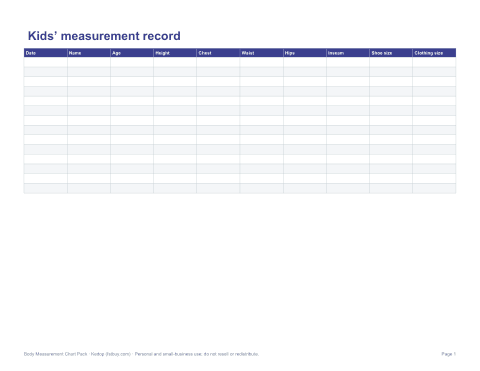Image resolution: width=480 pixels, height=371 pixels.
Task: Select the Shoe size column header
Action: [x=391, y=53]
